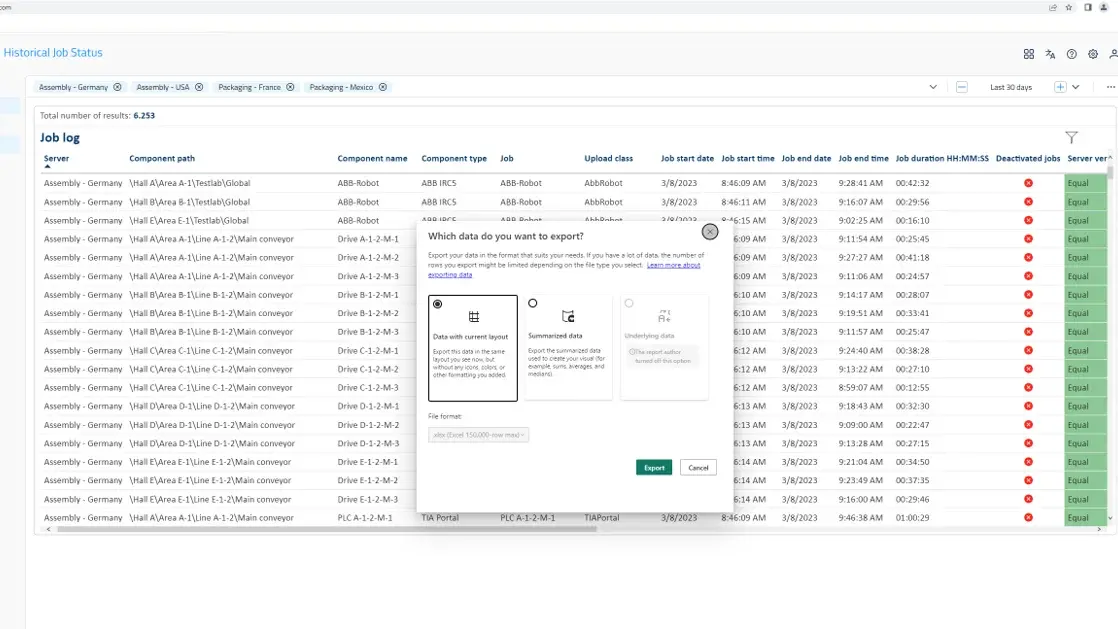Open the settings gear icon
Image resolution: width=1118 pixels, height=629 pixels.
point(1093,54)
